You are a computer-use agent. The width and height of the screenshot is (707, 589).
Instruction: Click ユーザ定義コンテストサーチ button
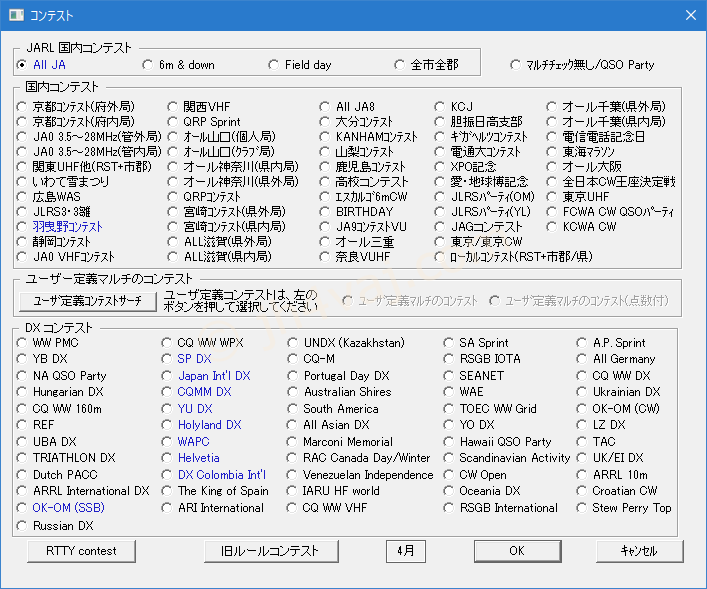point(87,301)
